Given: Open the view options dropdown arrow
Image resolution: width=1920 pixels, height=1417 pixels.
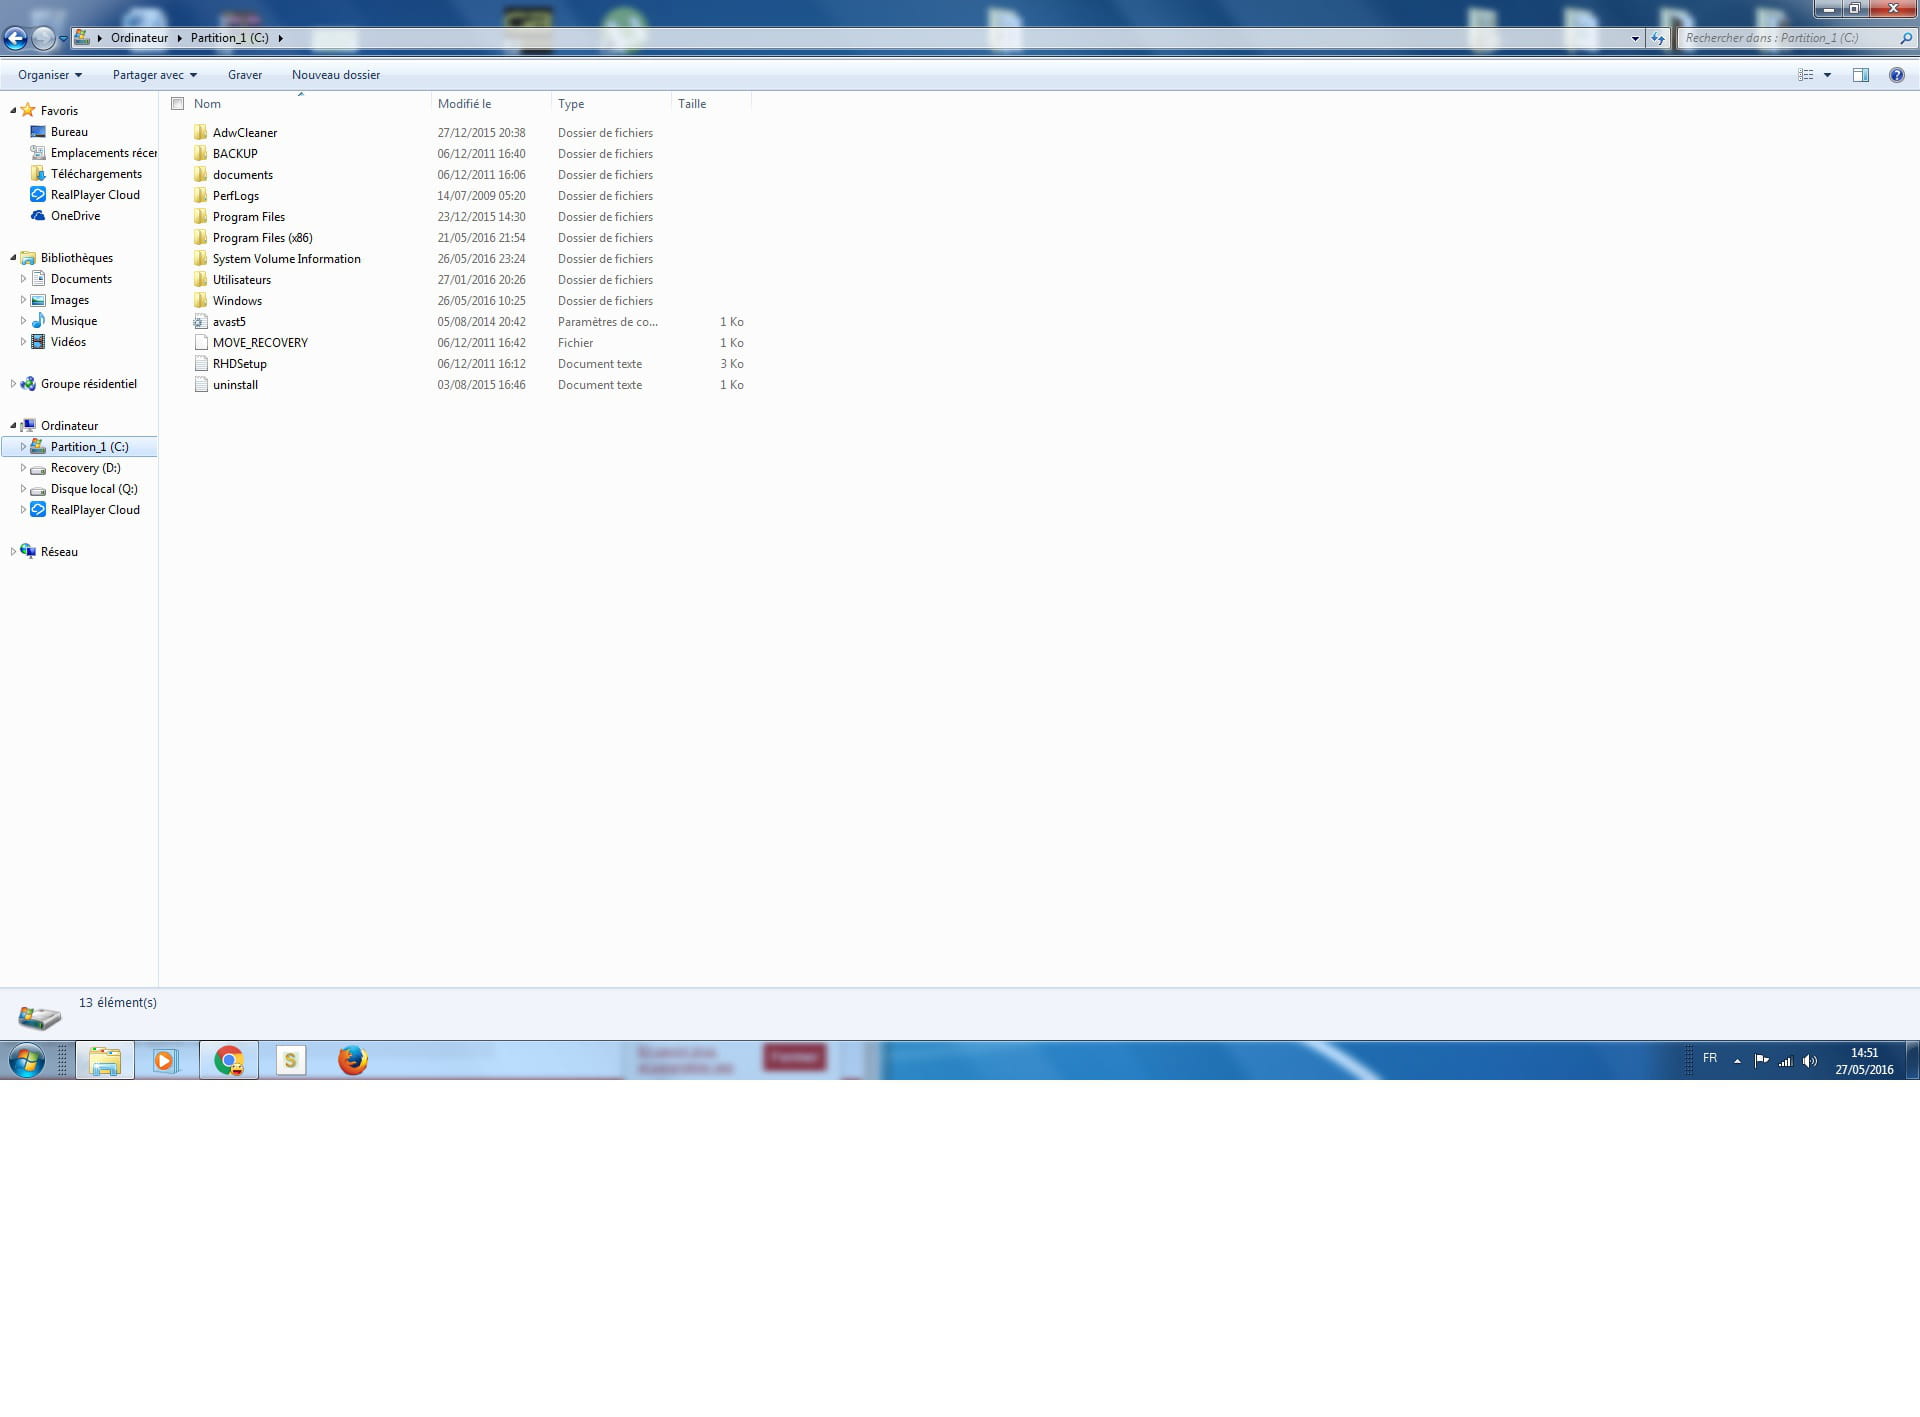Looking at the screenshot, I should [1827, 75].
